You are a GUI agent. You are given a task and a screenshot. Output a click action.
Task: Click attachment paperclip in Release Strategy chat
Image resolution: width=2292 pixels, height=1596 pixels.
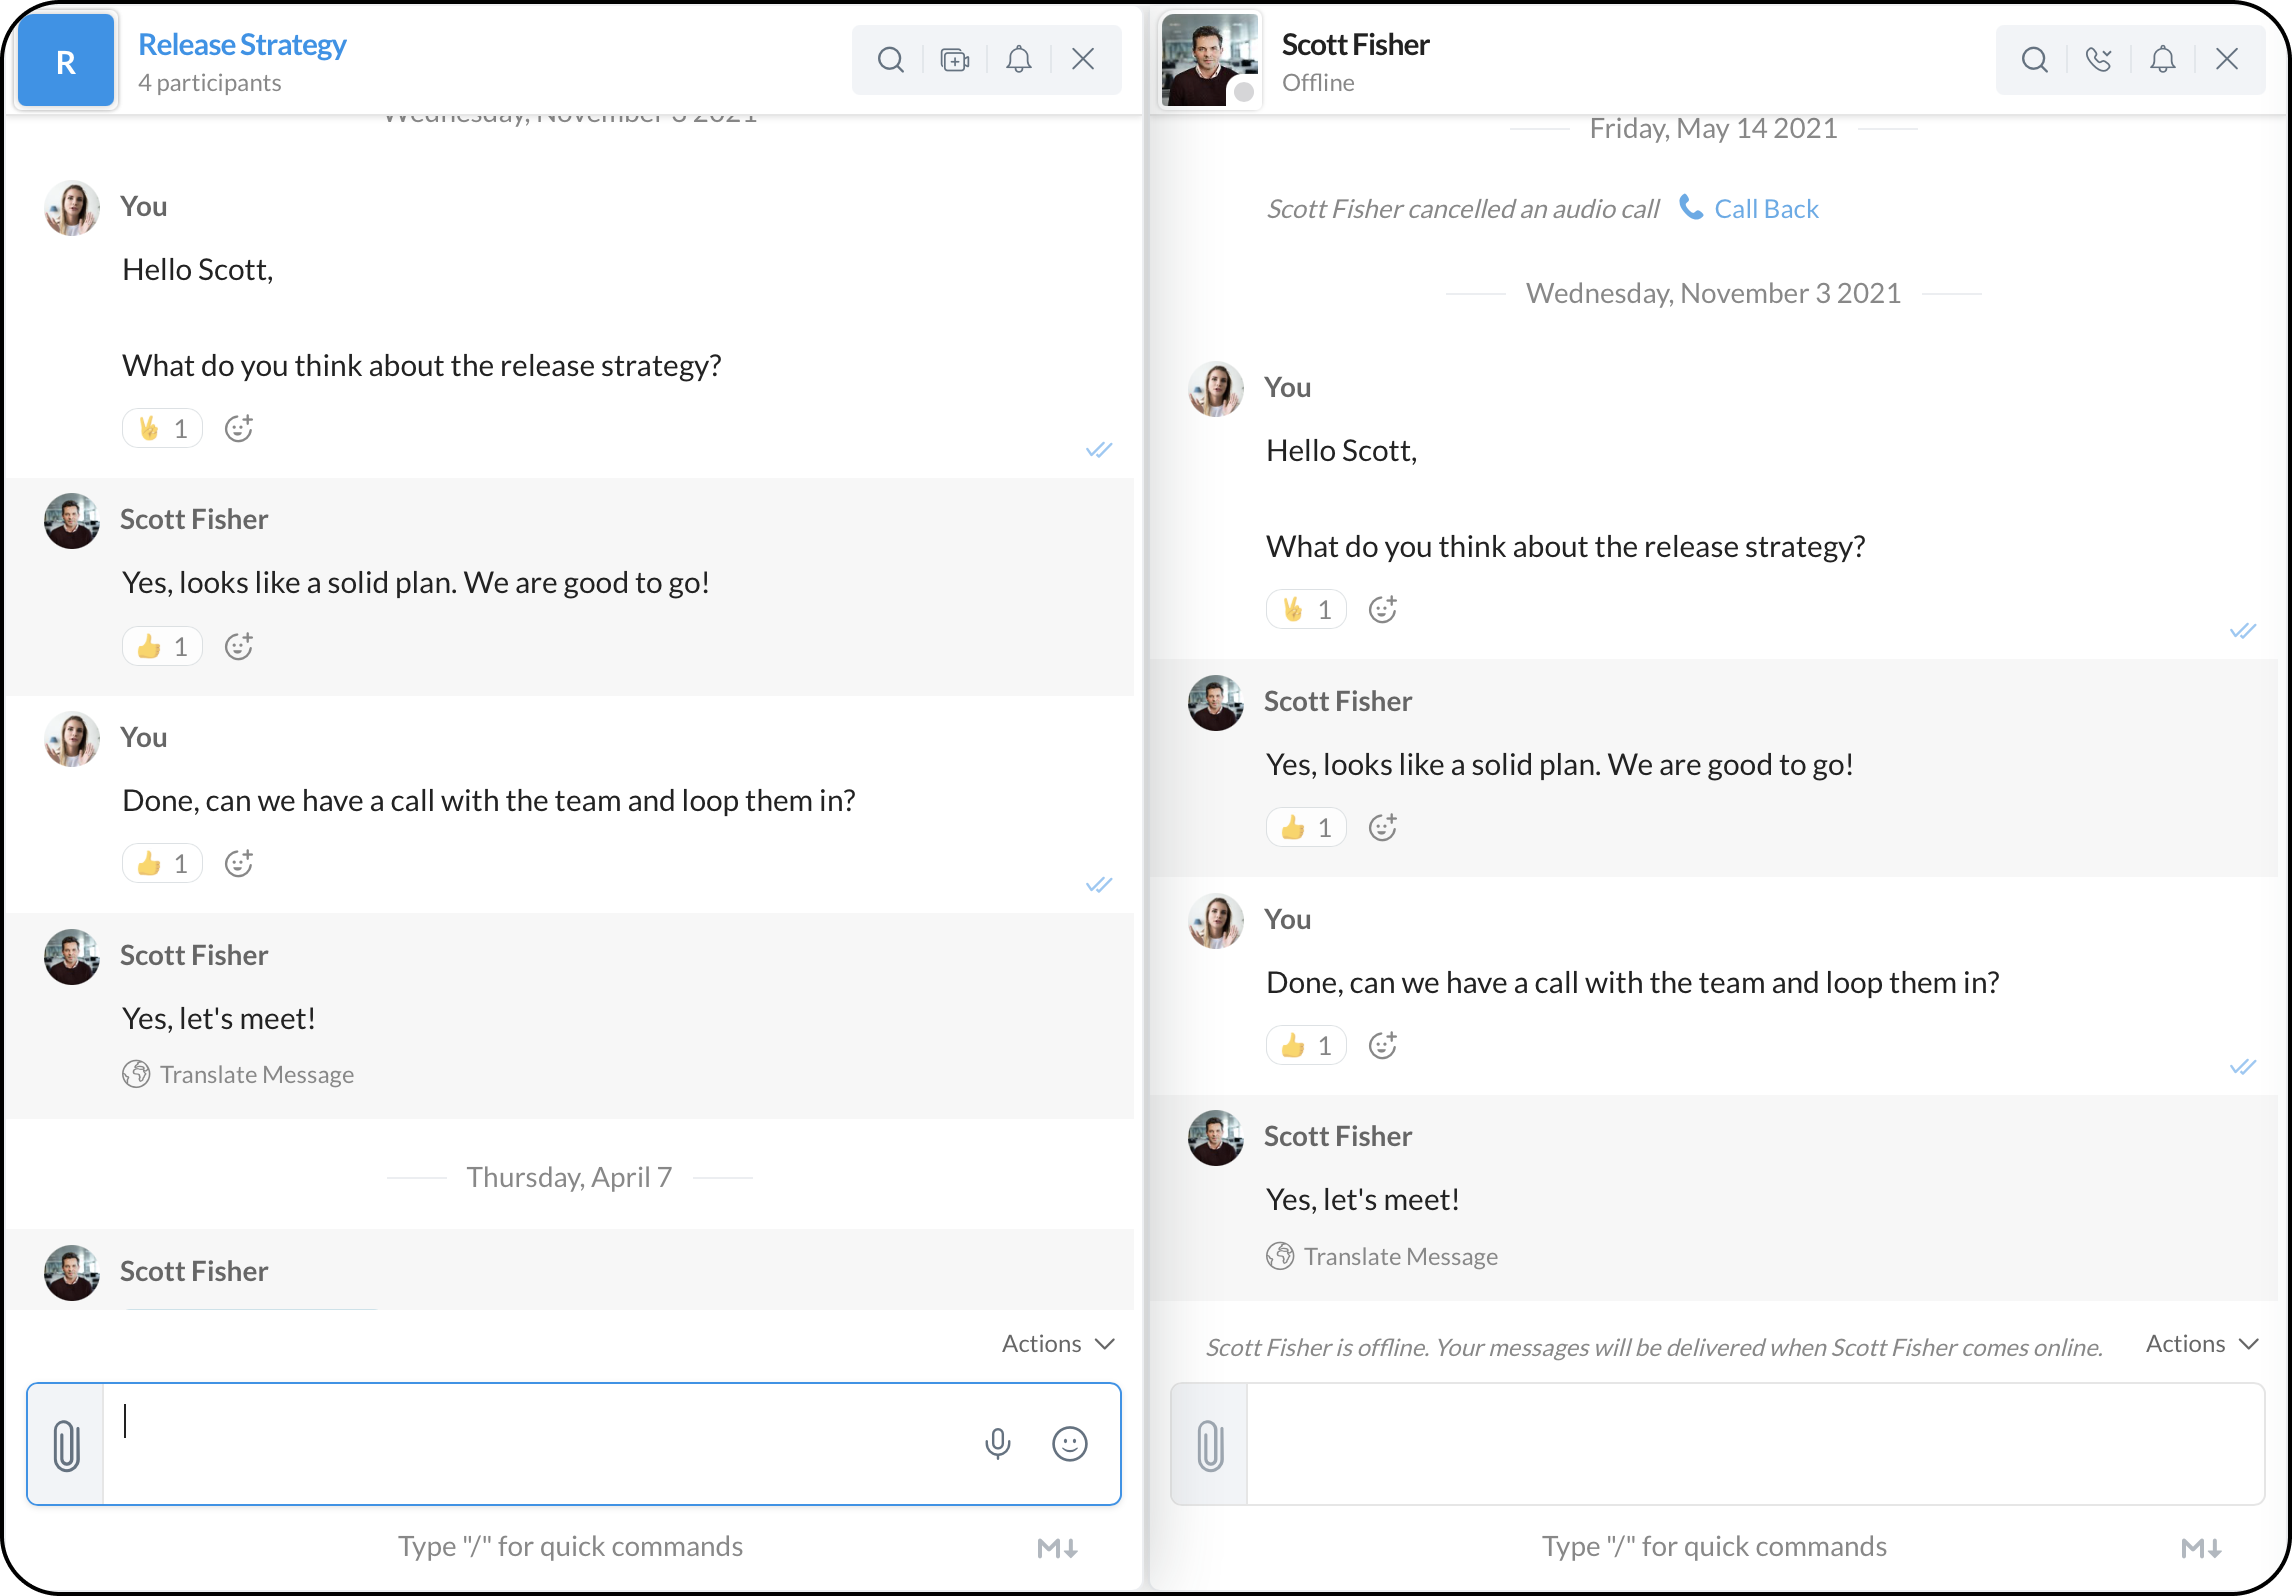click(x=66, y=1445)
